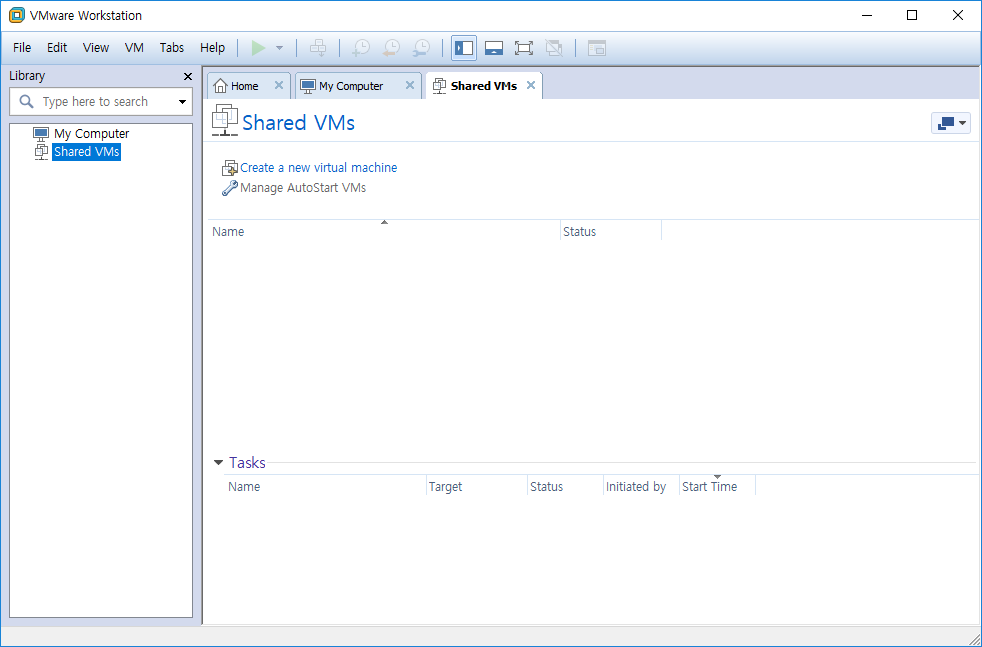Viewport: 982px width, 647px height.
Task: Sort tasks by Initiated by column
Action: click(x=641, y=487)
